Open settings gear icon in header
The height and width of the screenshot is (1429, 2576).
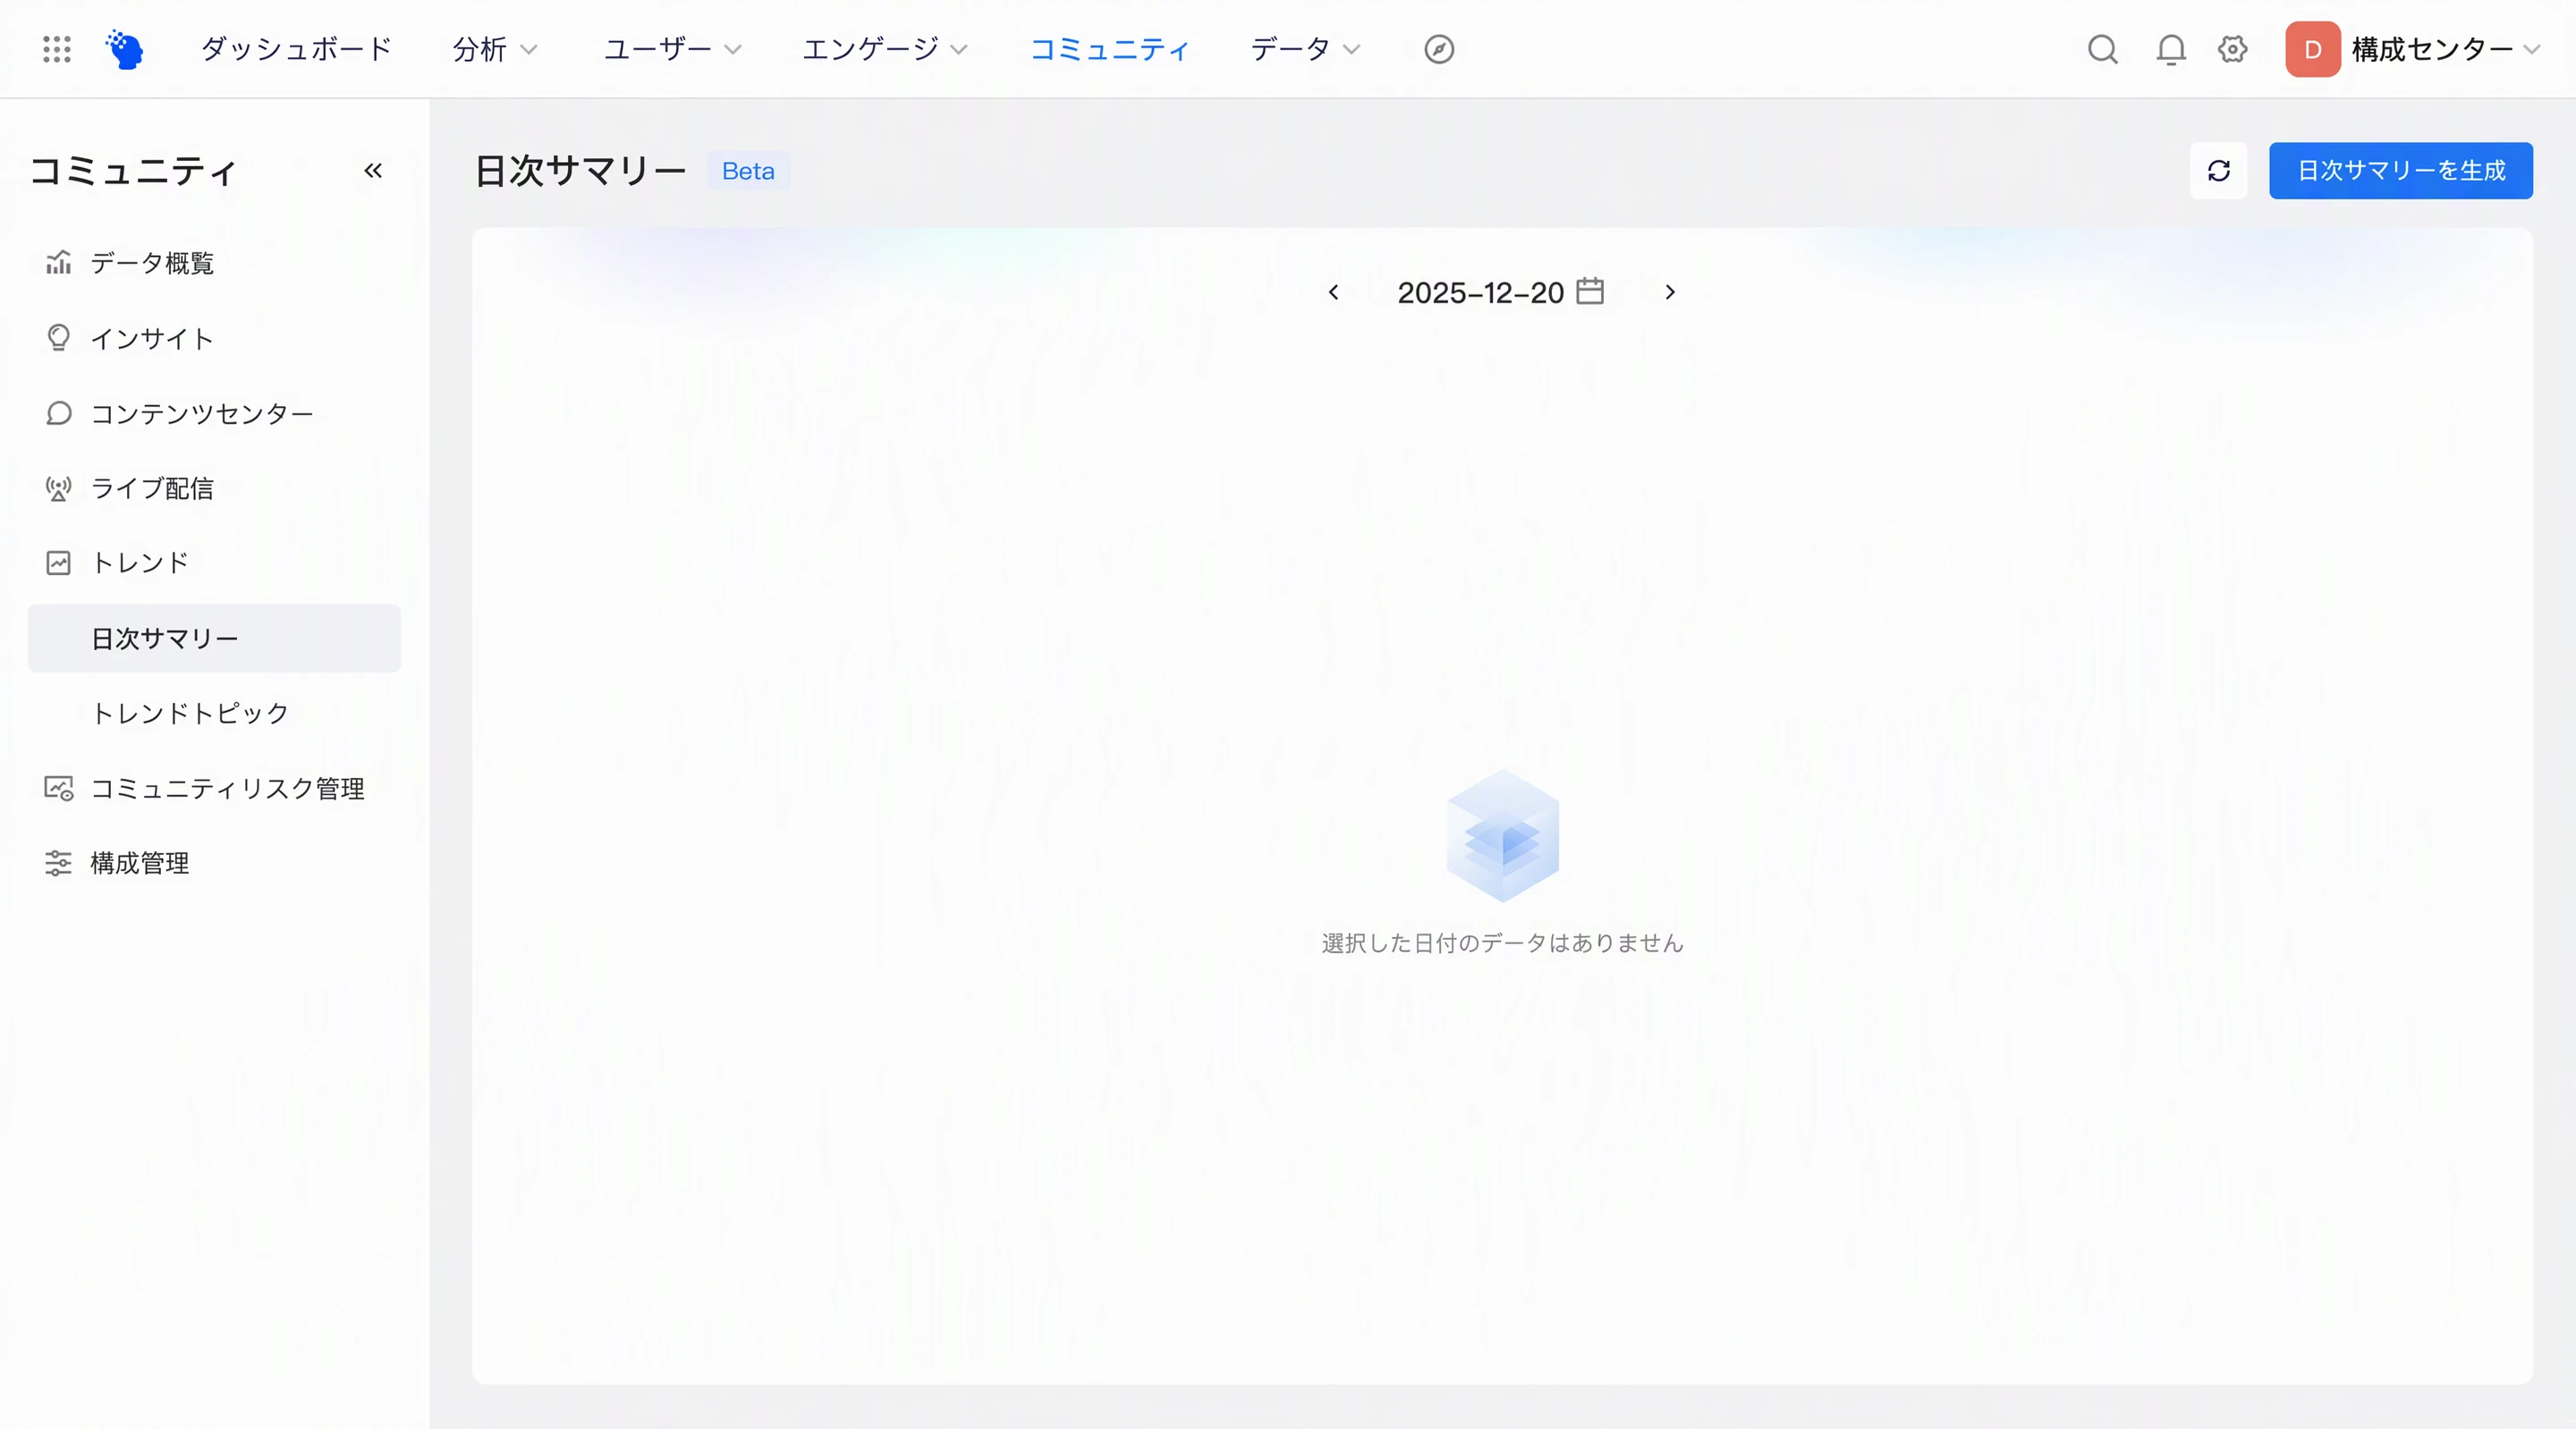[2232, 49]
